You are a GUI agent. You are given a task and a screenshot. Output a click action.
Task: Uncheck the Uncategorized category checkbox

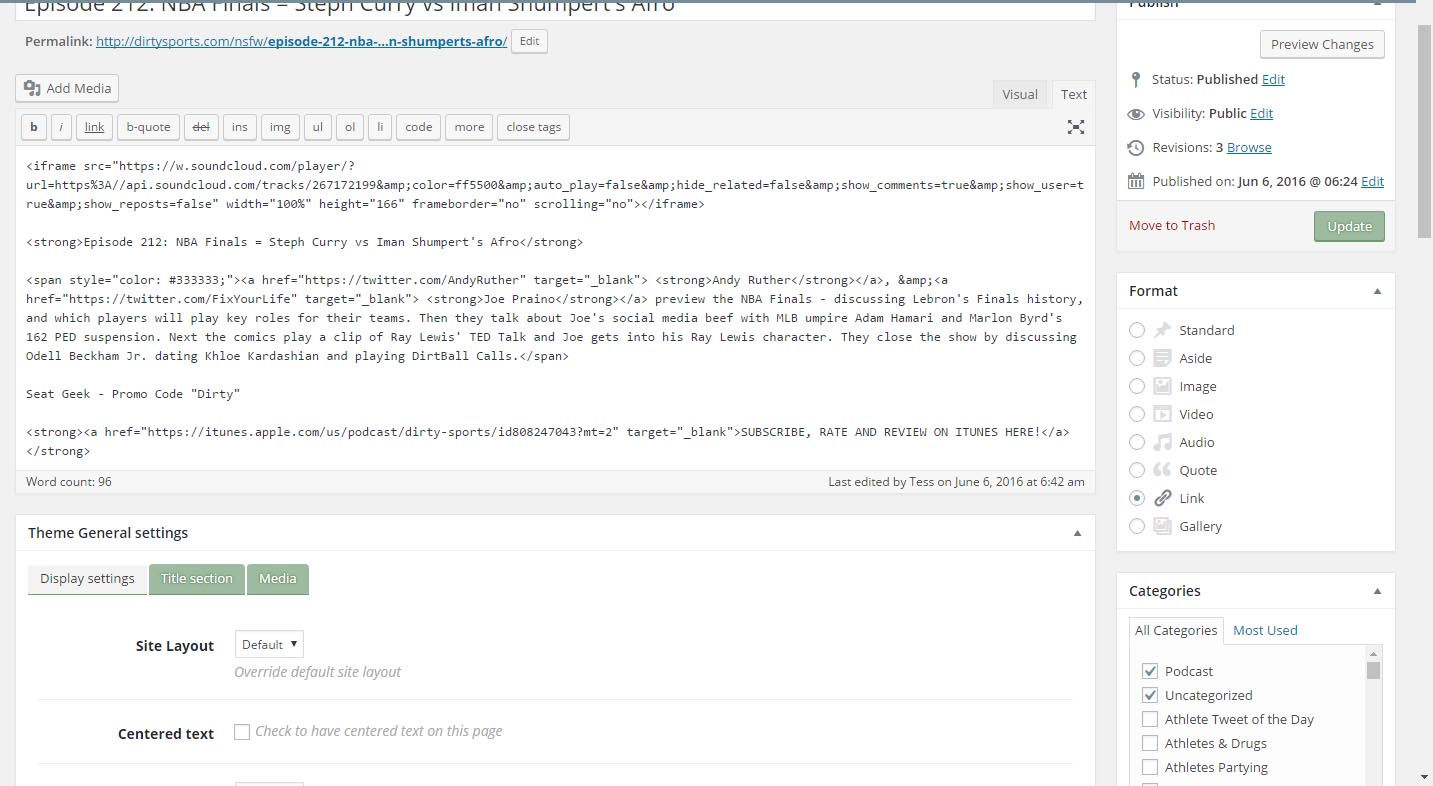(1150, 695)
